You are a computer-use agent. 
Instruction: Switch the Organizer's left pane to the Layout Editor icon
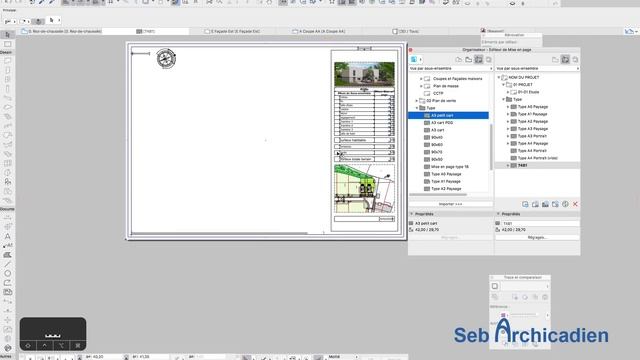(x=478, y=60)
